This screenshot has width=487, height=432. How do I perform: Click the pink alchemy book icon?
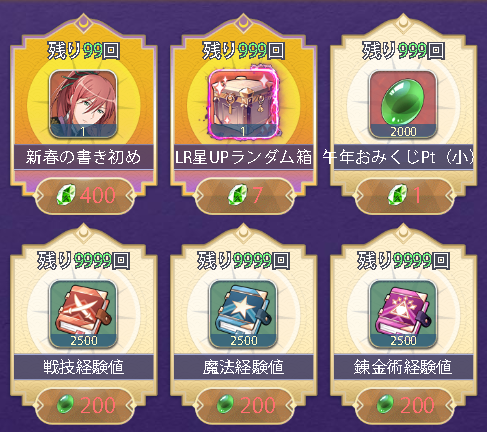[403, 314]
